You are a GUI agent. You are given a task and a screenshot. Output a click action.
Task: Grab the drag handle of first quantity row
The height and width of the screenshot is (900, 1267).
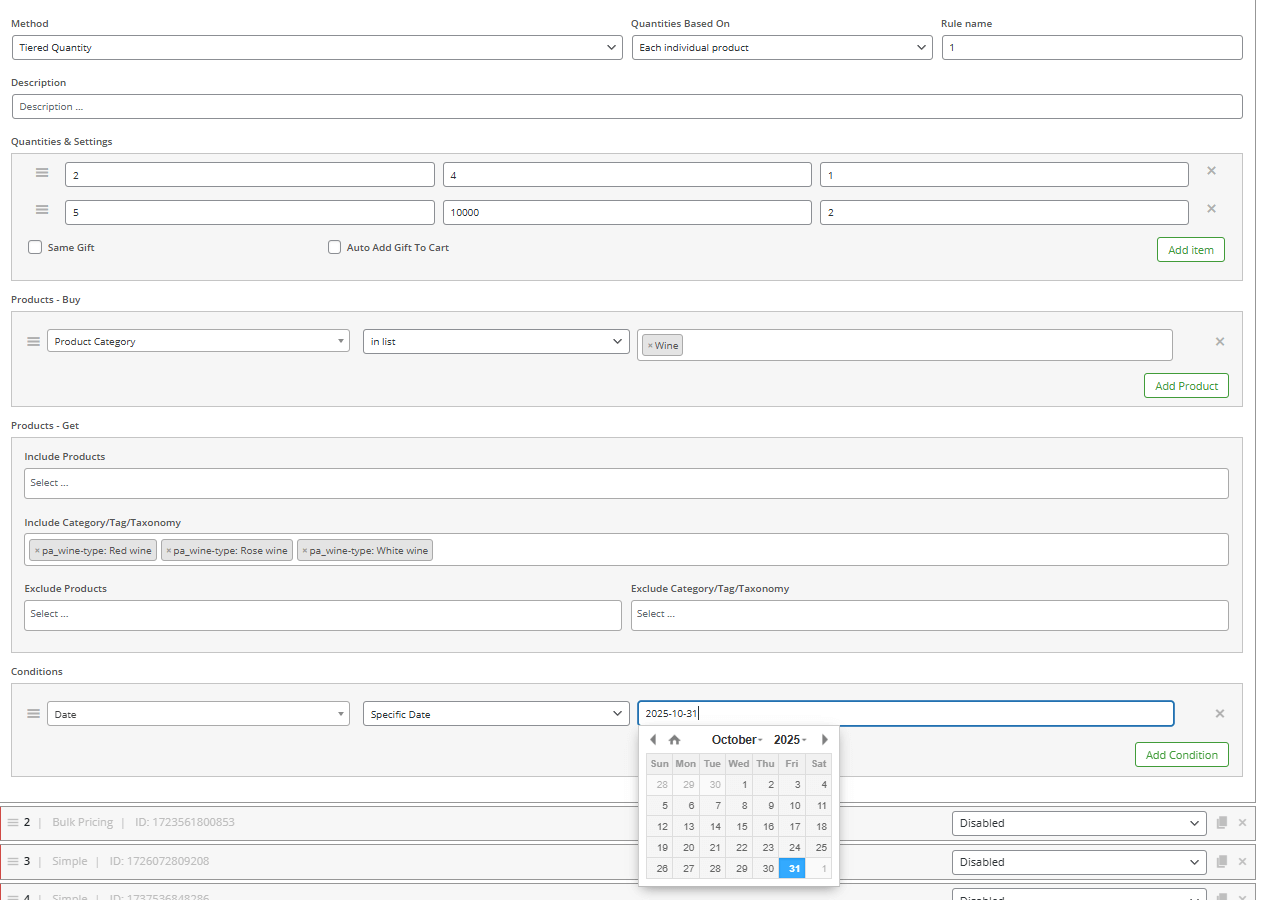pyautogui.click(x=42, y=172)
